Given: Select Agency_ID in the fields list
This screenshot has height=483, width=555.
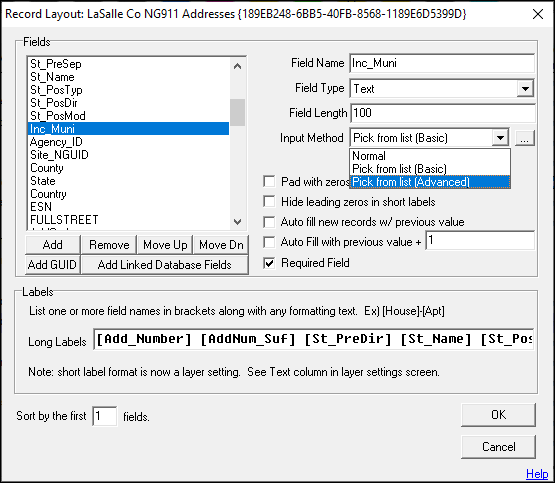Looking at the screenshot, I should coord(128,142).
